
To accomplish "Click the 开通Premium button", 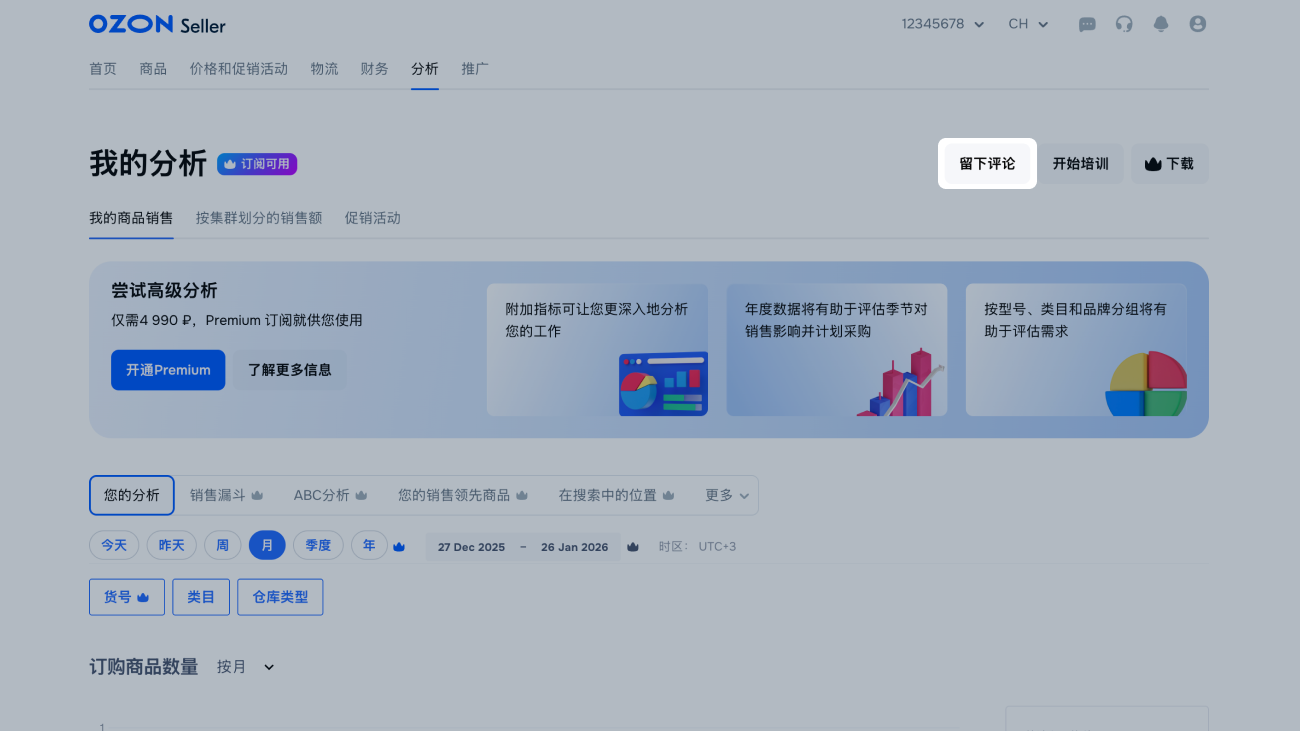I will [168, 370].
